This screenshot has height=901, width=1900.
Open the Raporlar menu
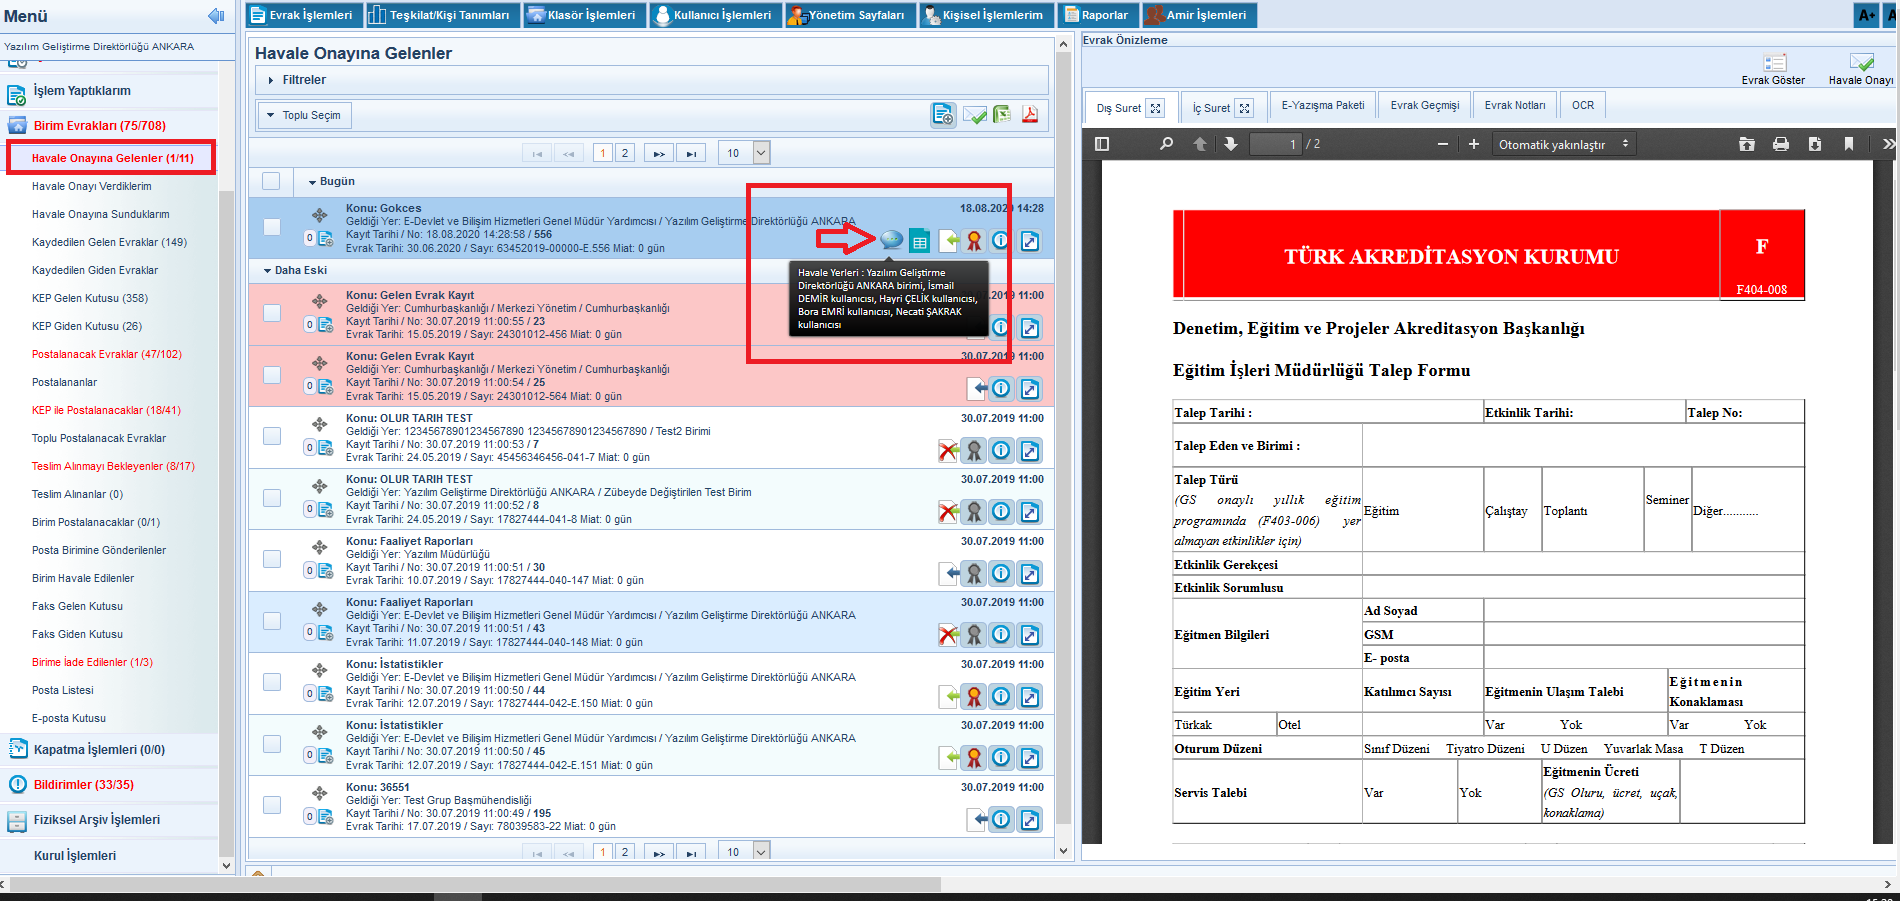pos(1097,15)
